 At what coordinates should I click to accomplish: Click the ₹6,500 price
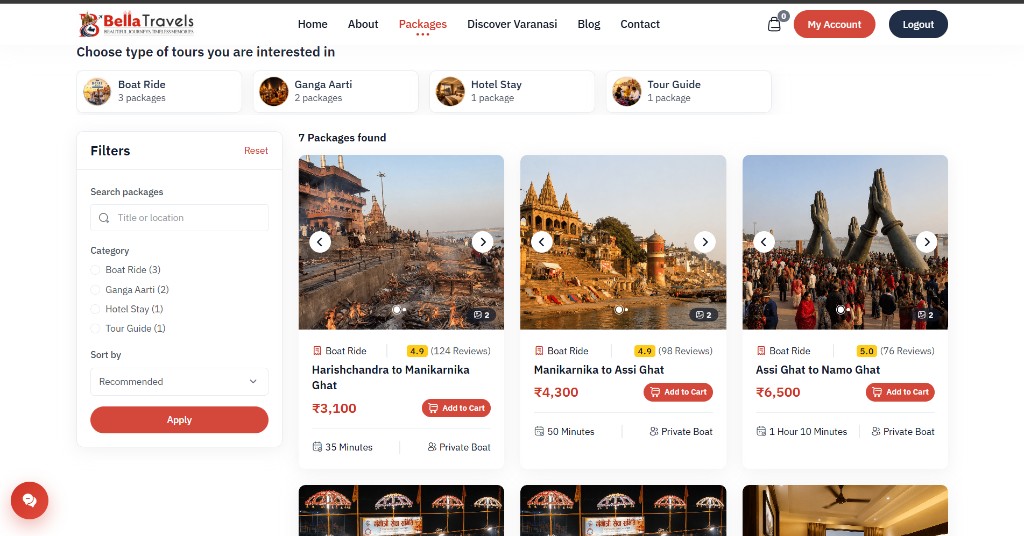pyautogui.click(x=778, y=392)
